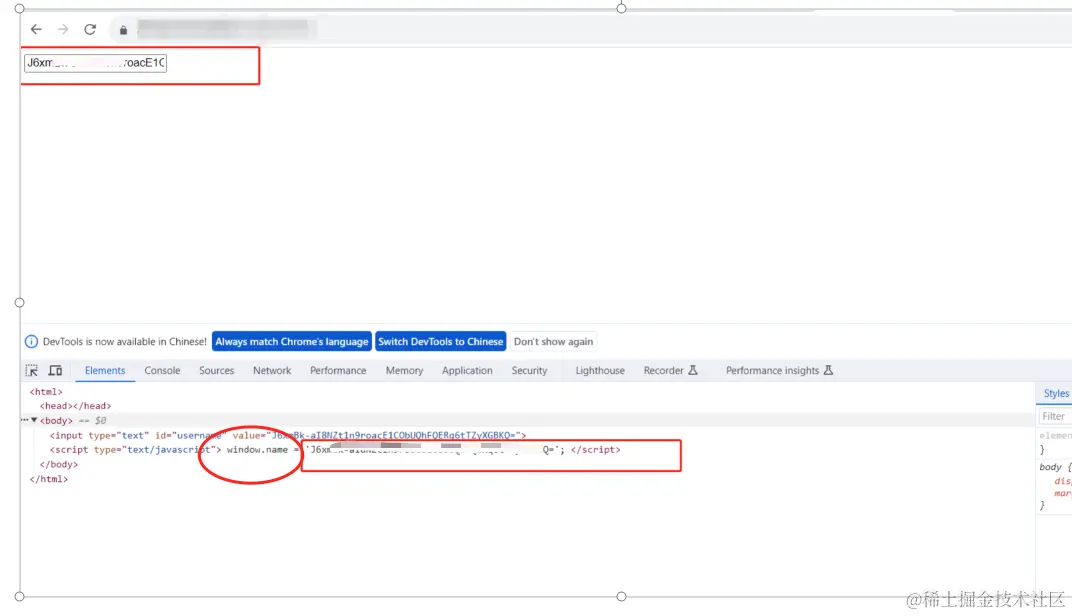Image resolution: width=1072 pixels, height=616 pixels.
Task: View site info via the lock icon
Action: click(123, 30)
